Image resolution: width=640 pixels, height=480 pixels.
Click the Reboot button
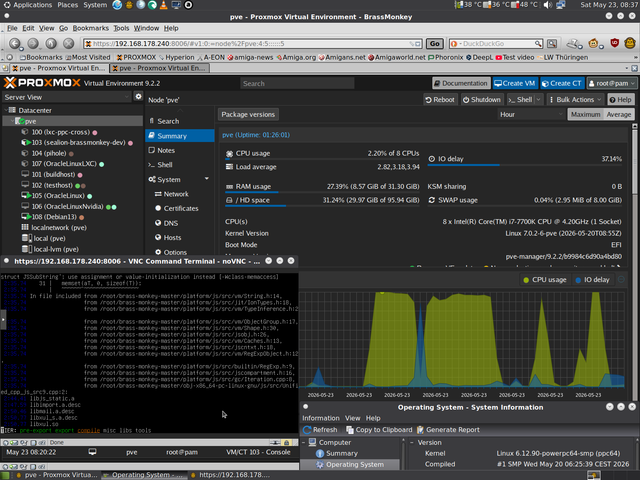[439, 100]
